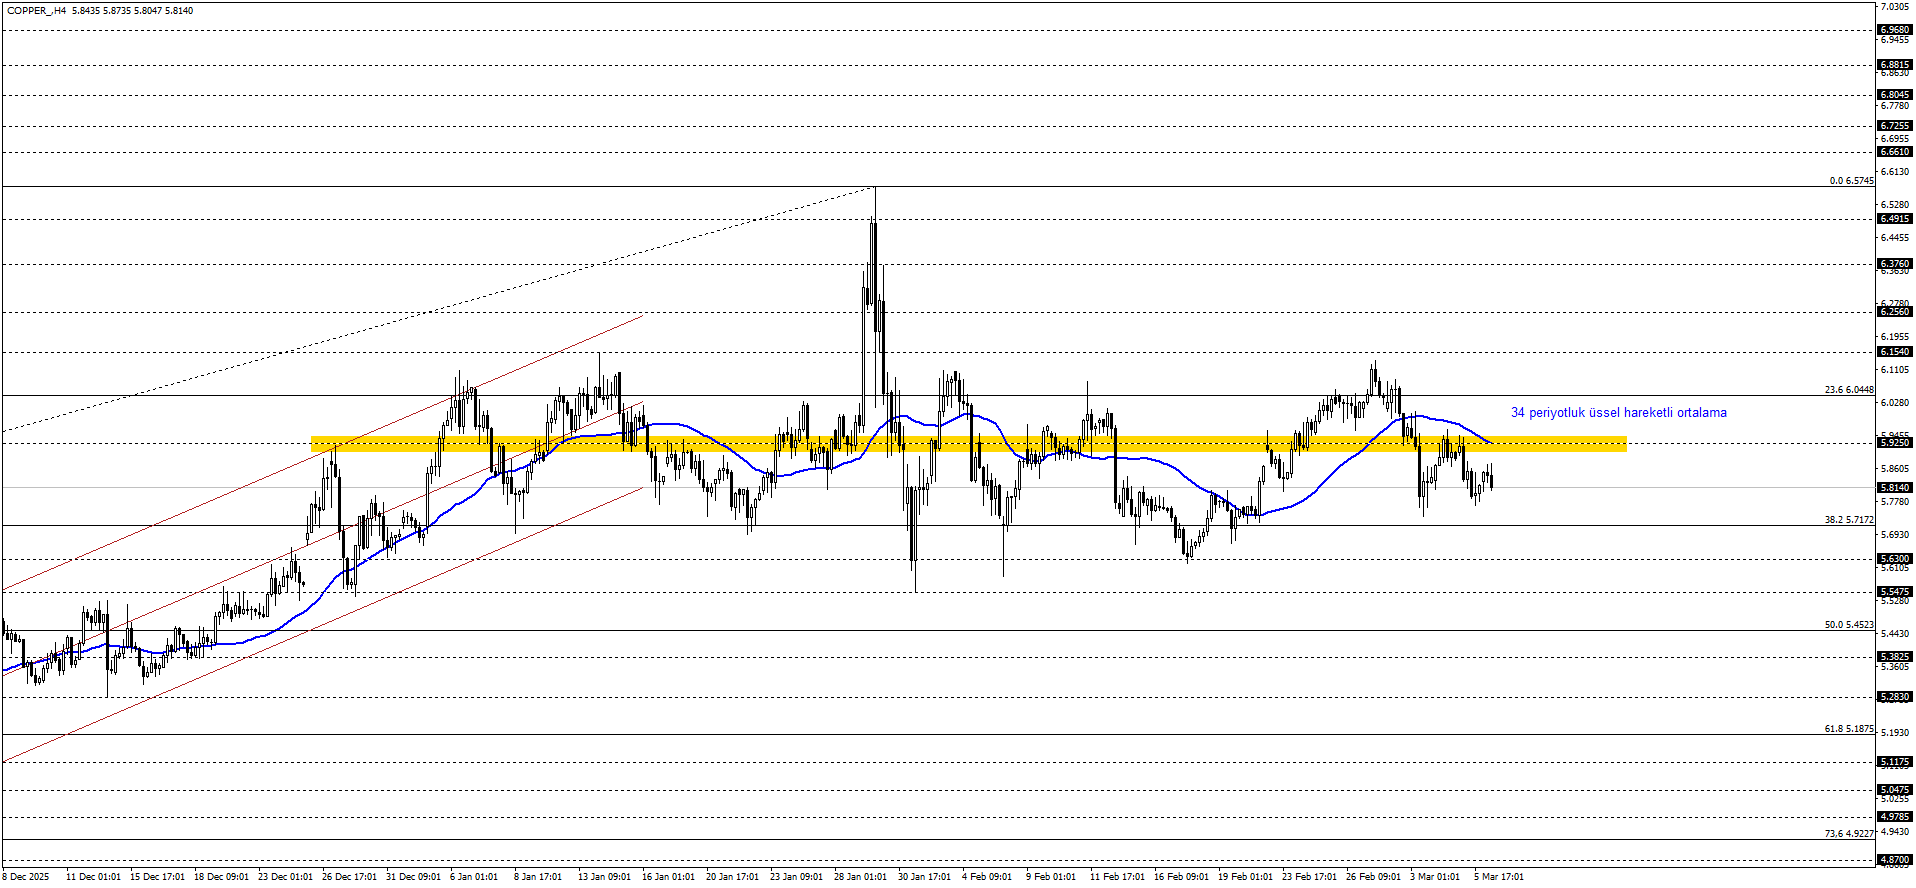Click the 6.2560 price level tag
This screenshot has width=1916, height=888.
[1895, 312]
